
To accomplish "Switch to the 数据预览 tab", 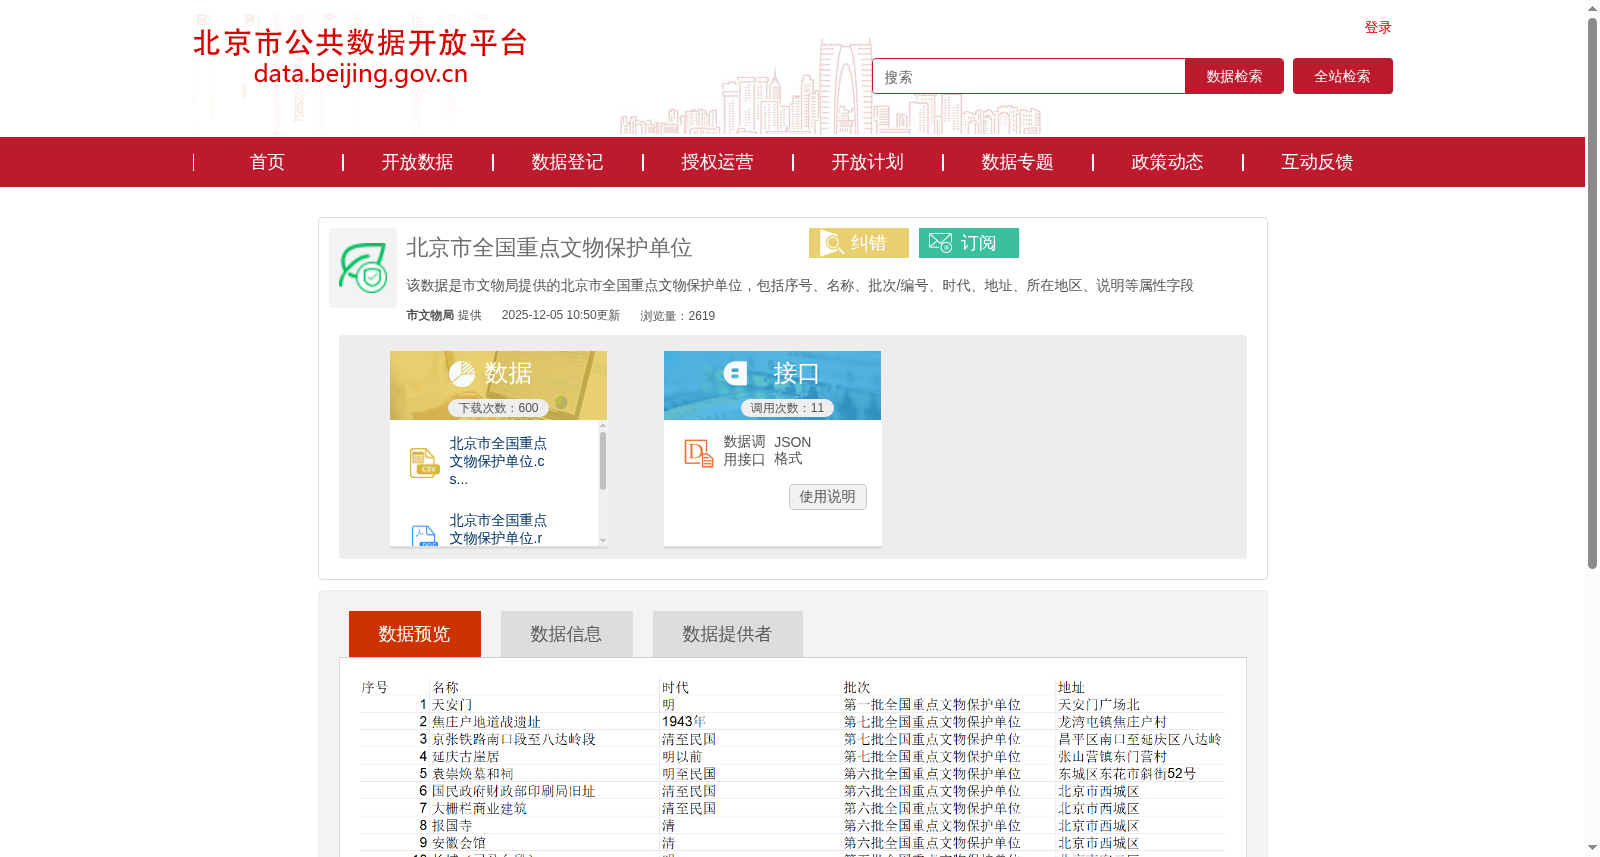I will point(415,634).
